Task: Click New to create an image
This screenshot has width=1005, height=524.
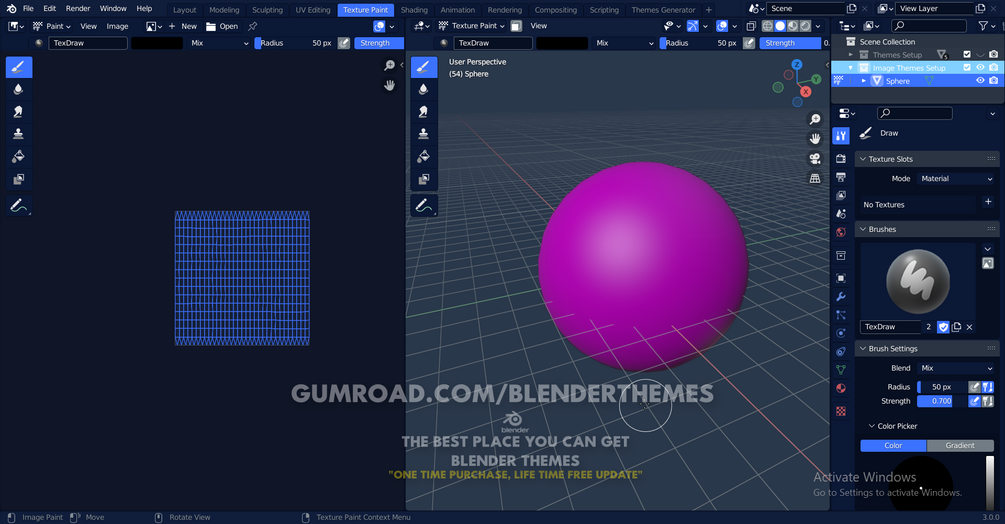Action: tap(183, 26)
